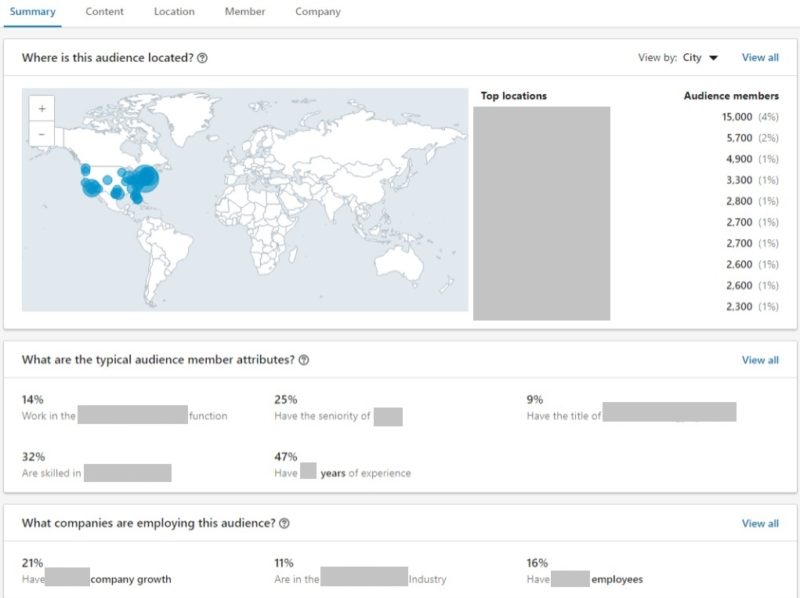Switch to the Content tab
Screen dimensions: 800x598
coord(105,12)
